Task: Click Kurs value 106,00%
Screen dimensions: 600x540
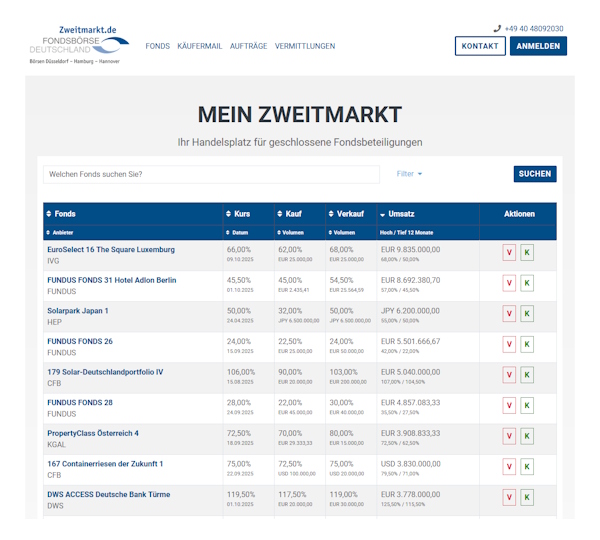Action: coord(241,372)
